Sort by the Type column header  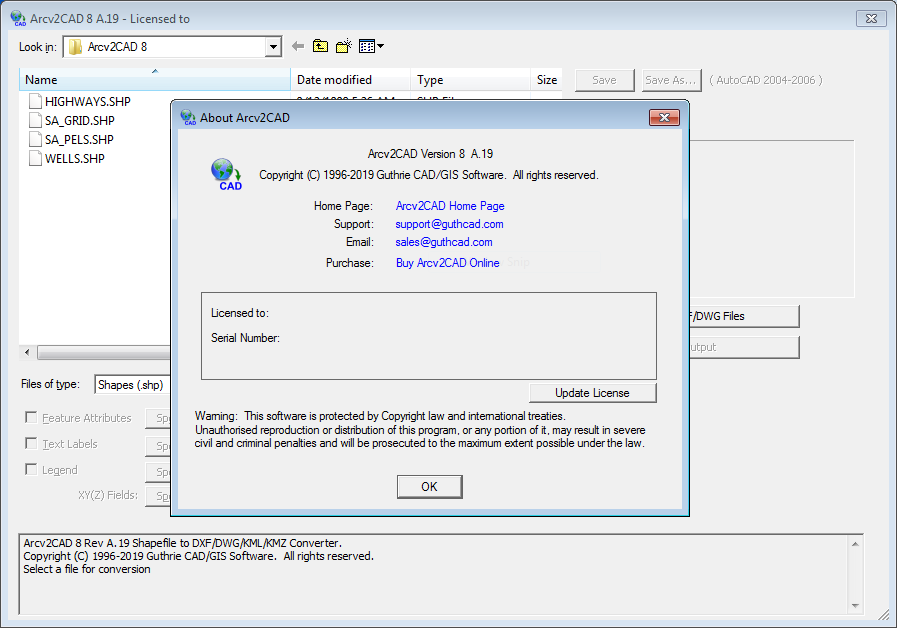pyautogui.click(x=470, y=80)
